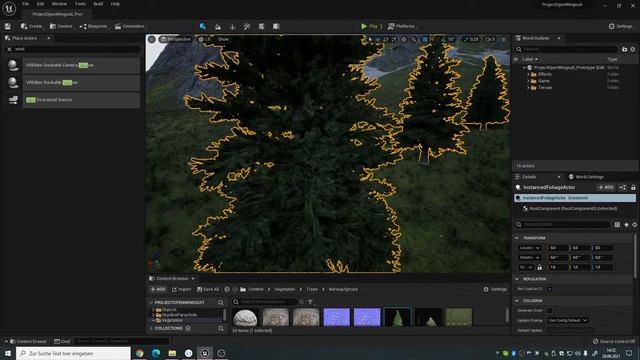Image resolution: width=640 pixels, height=360 pixels.
Task: Clear the Place Actors search field
Action: click(9, 49)
